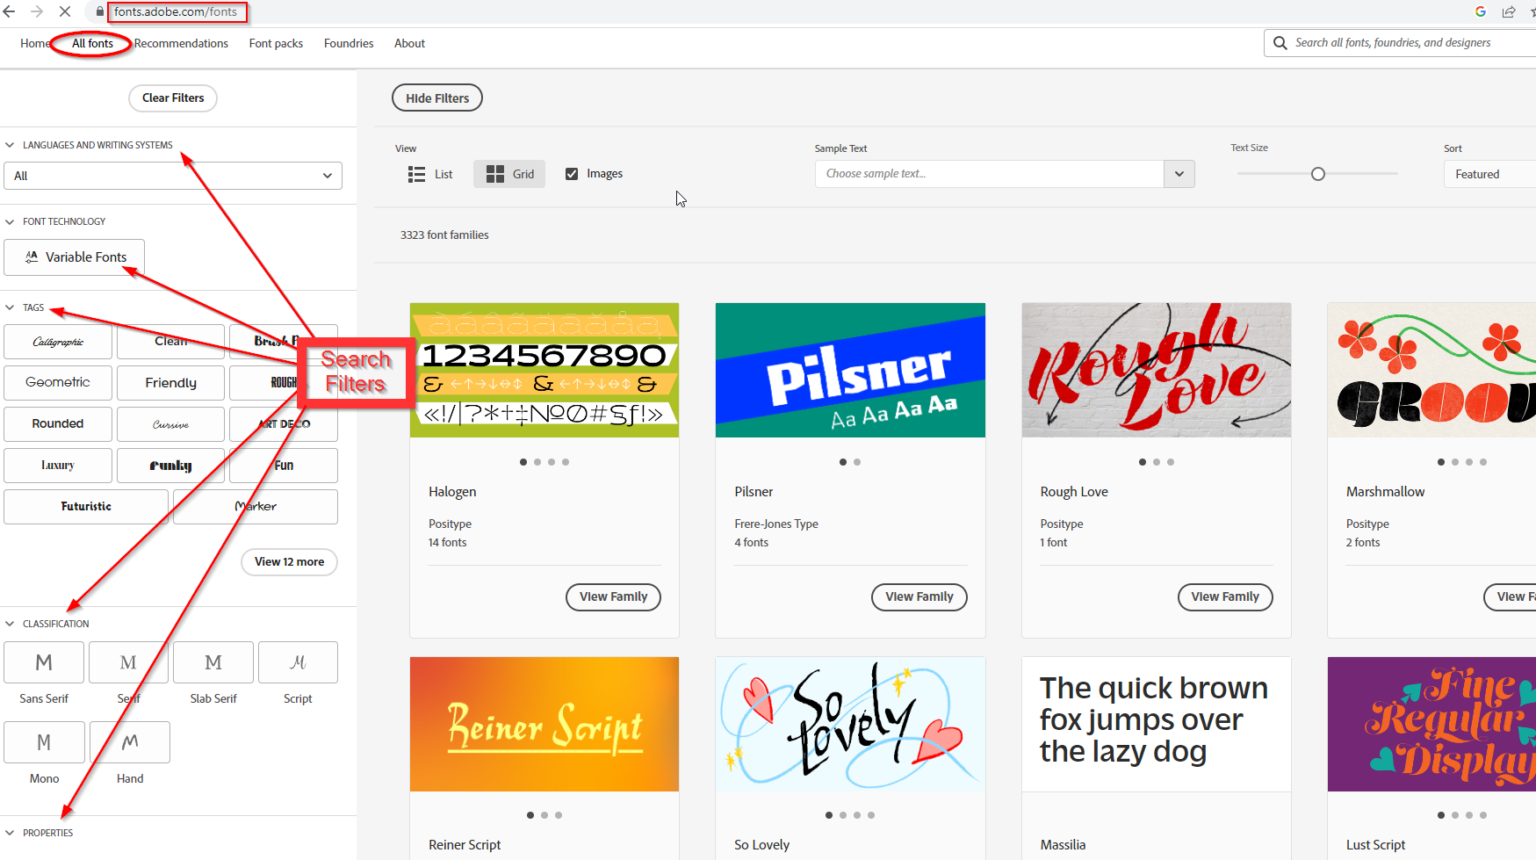Toggle the Variable Fonts filter
Screen dimensions: 1536x860
[x=74, y=257]
